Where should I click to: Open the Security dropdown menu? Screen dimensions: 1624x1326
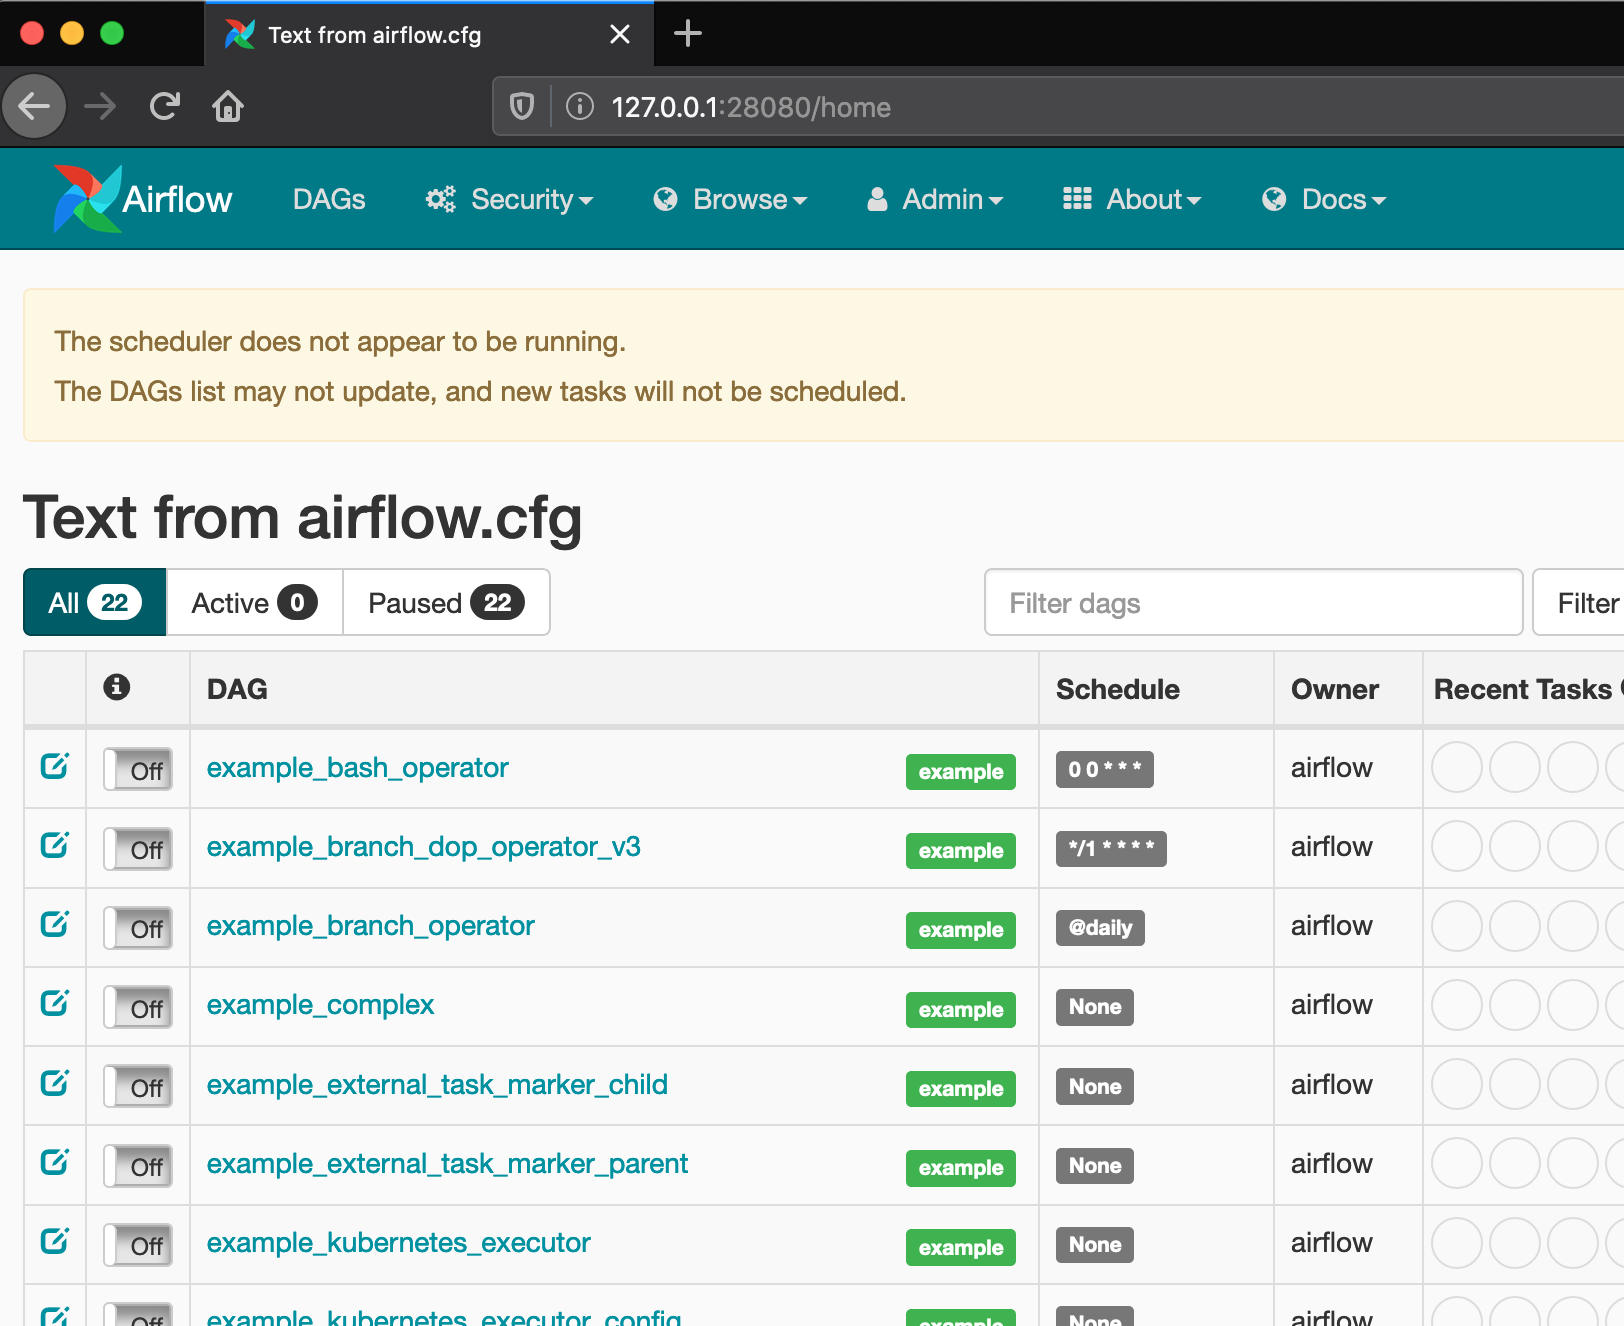coord(510,199)
